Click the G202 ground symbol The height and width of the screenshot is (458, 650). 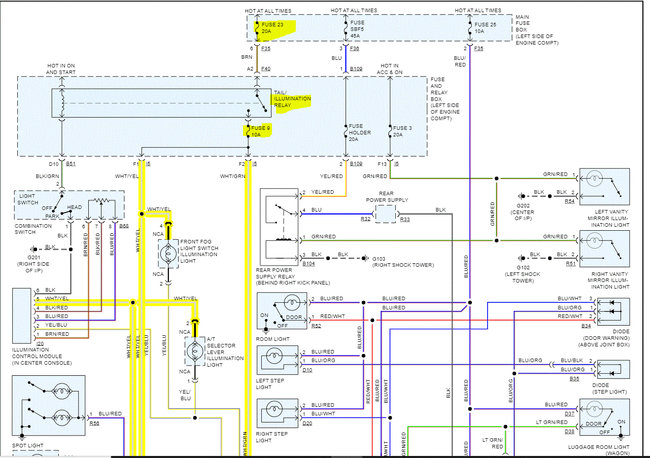coord(521,196)
